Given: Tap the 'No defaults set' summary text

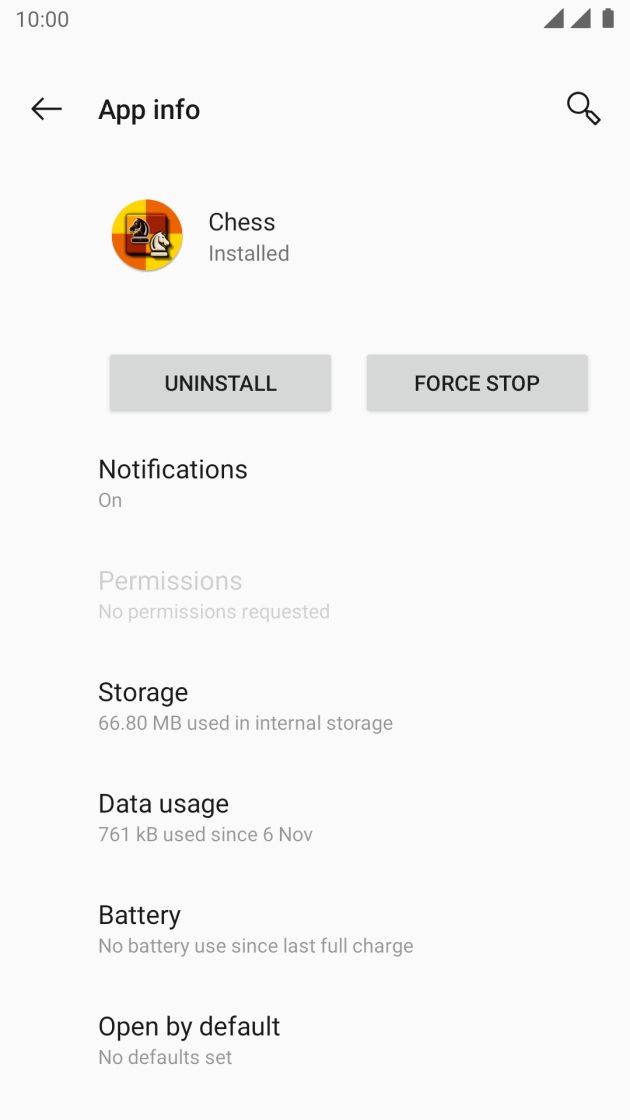Looking at the screenshot, I should click(x=165, y=1057).
